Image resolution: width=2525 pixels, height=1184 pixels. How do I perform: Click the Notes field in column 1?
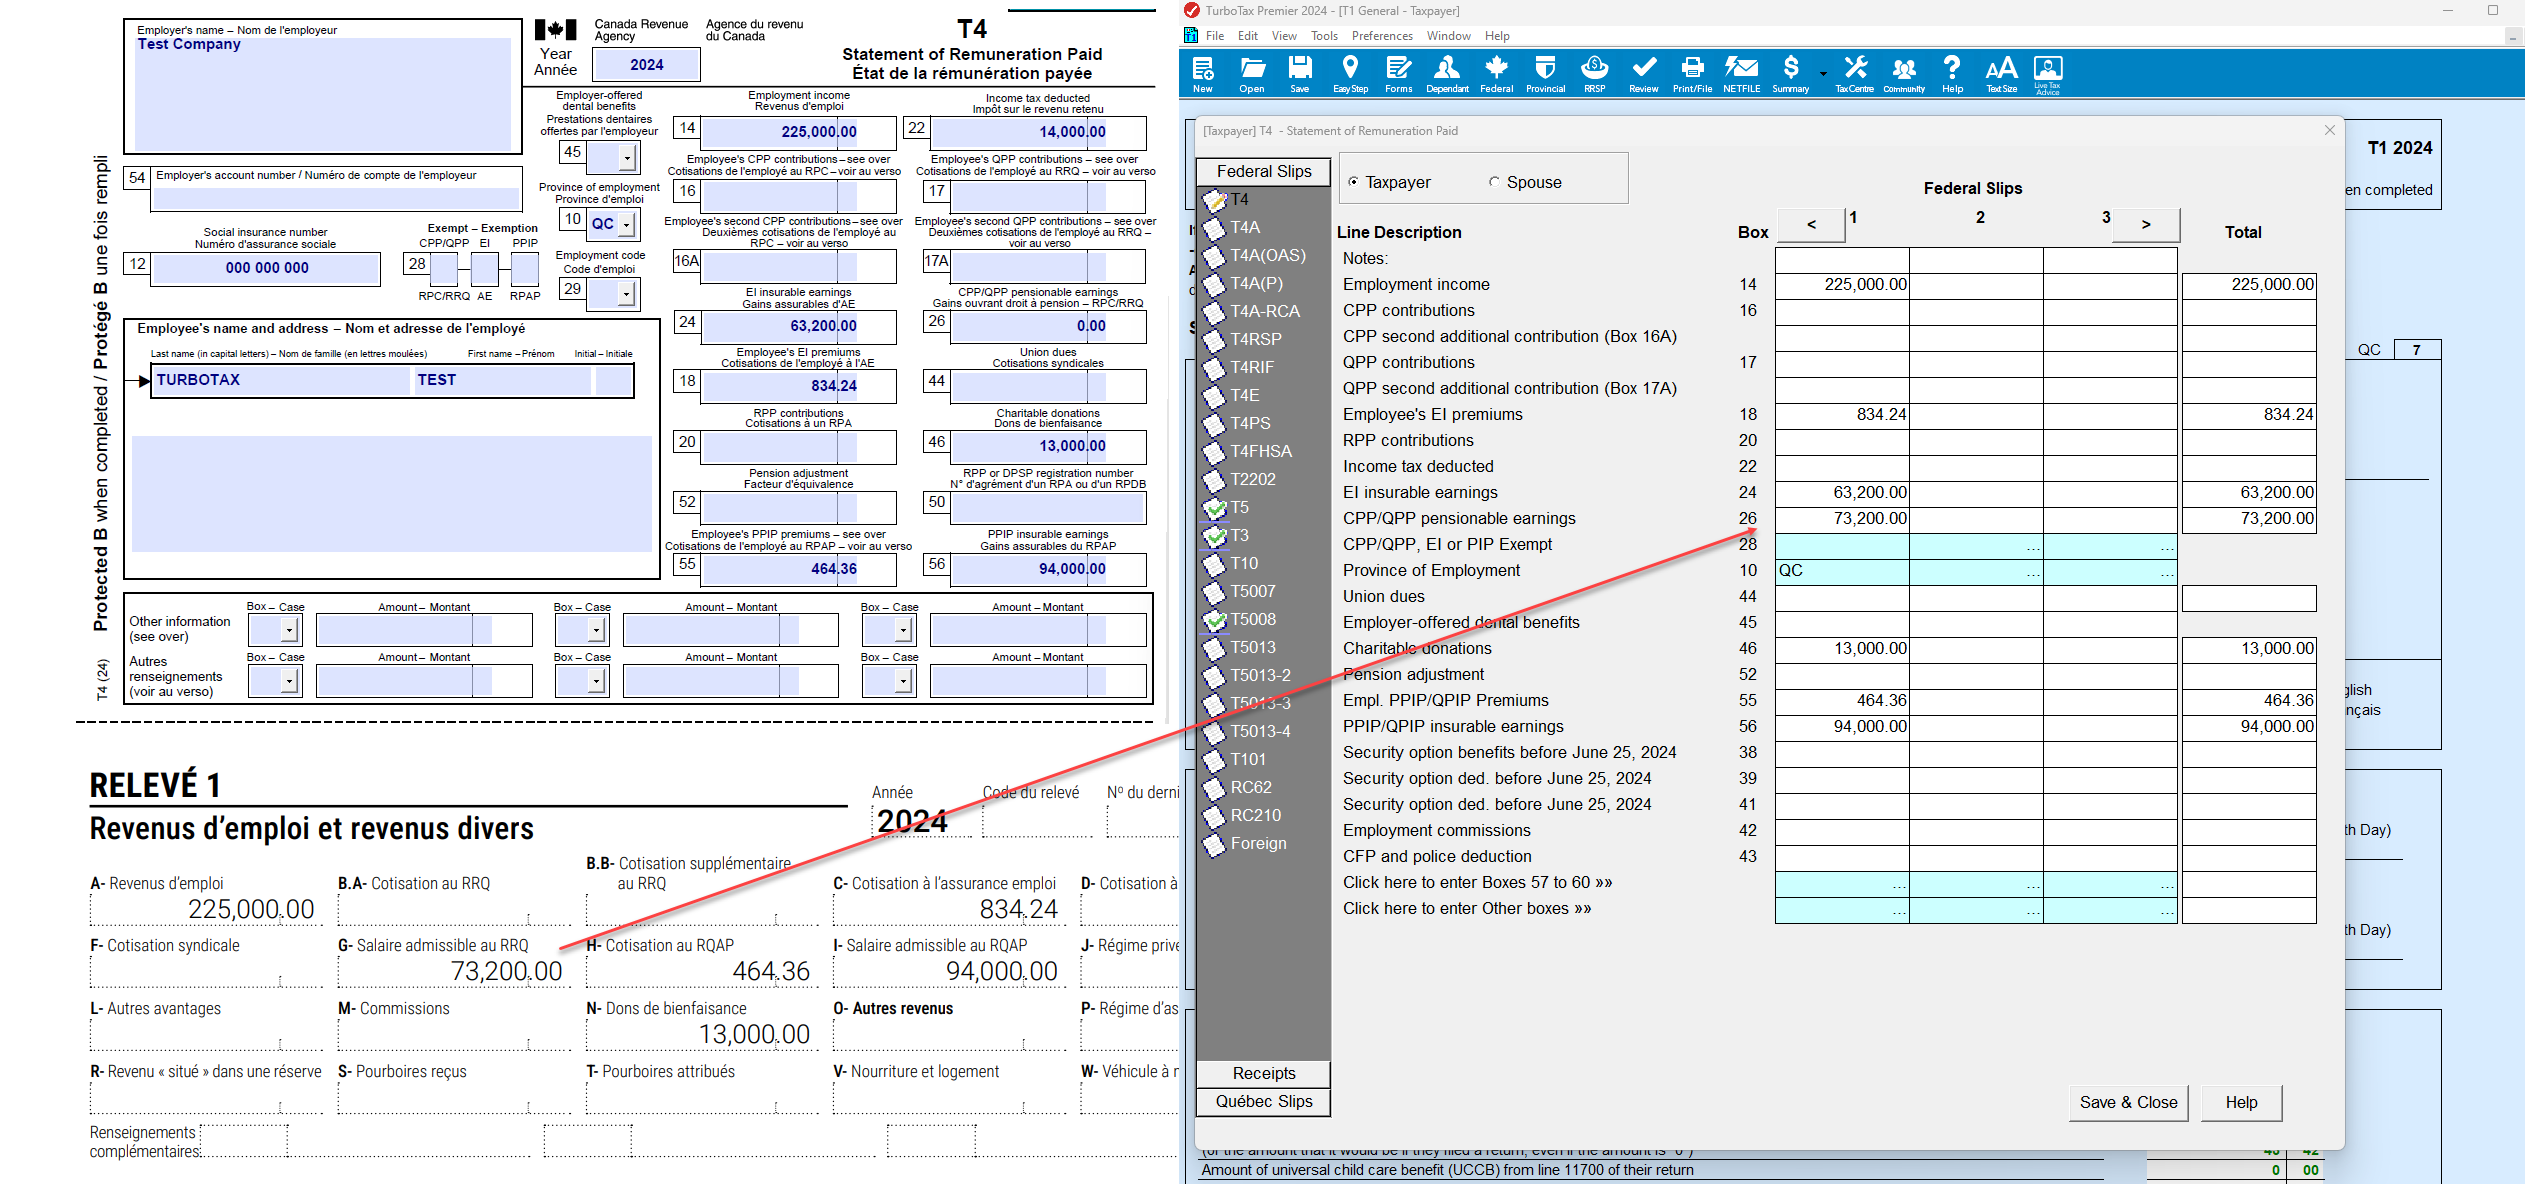click(1842, 260)
